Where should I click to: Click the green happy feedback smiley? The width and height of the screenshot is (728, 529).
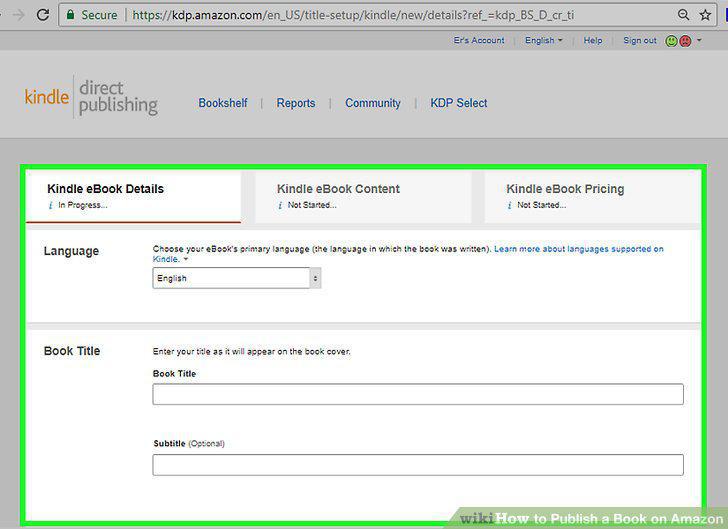coord(671,41)
